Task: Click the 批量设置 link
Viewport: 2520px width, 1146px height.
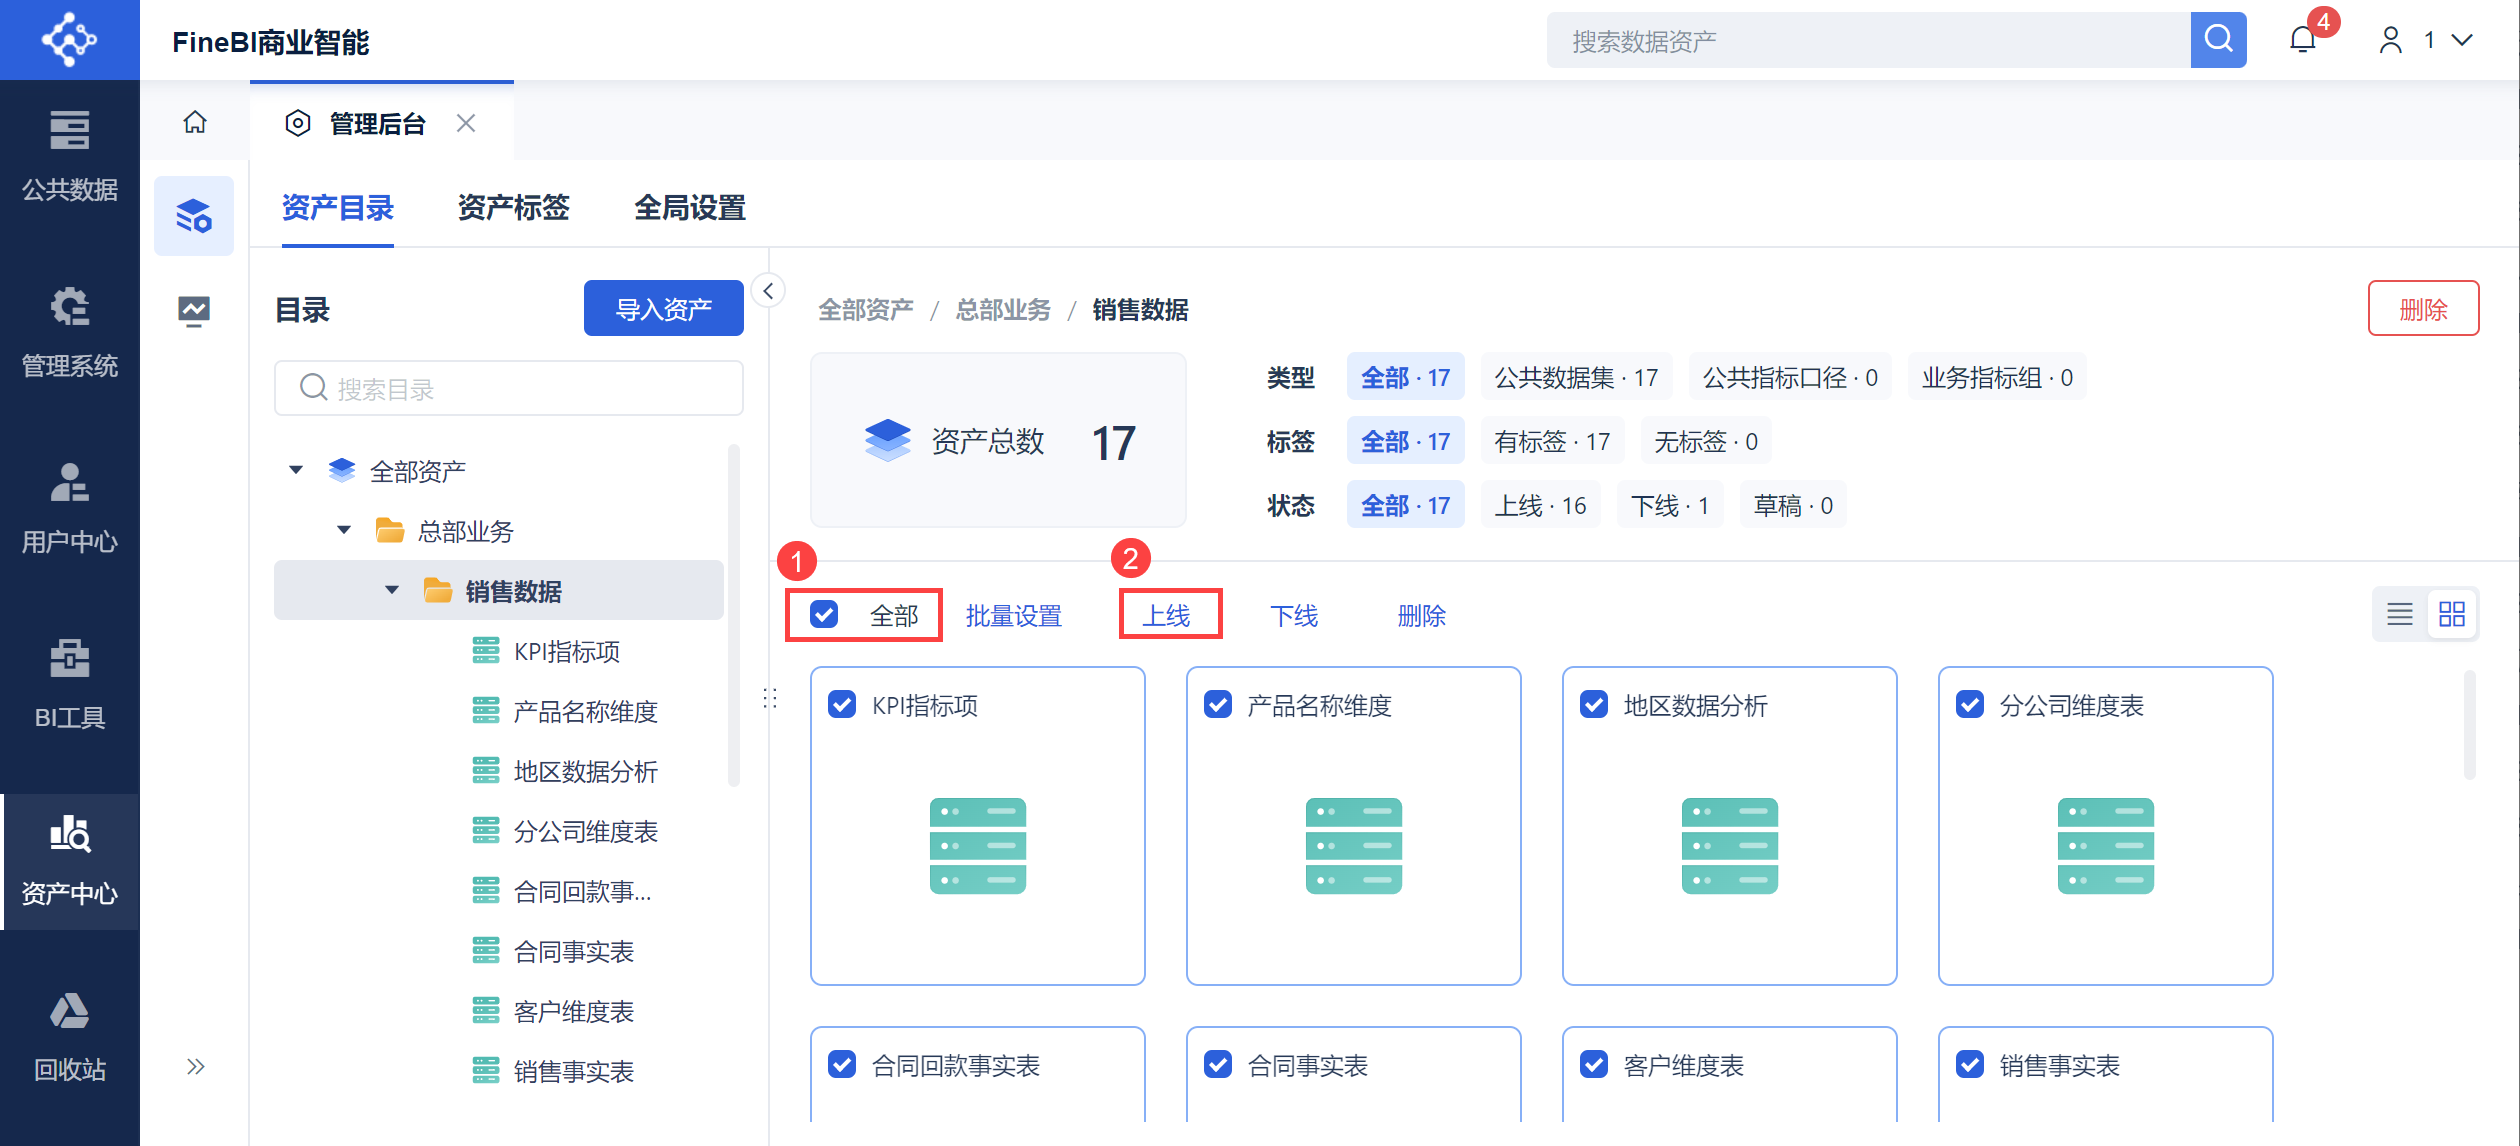Action: (1014, 615)
